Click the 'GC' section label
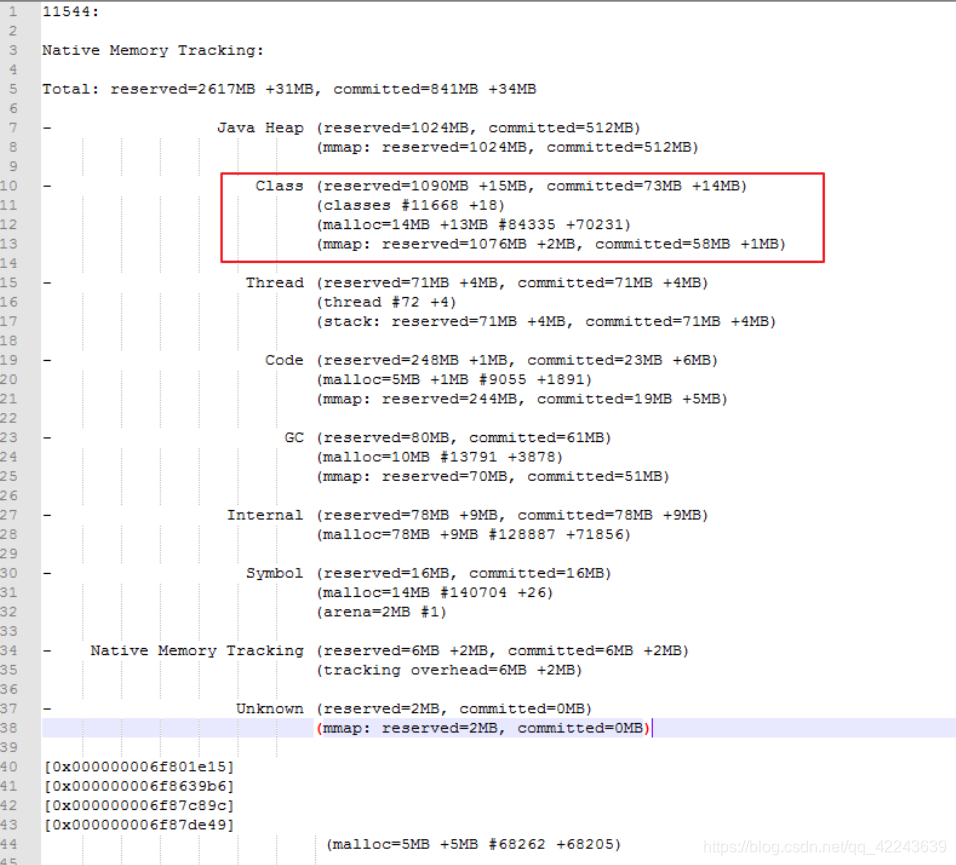Image resolution: width=956 pixels, height=865 pixels. 294,438
